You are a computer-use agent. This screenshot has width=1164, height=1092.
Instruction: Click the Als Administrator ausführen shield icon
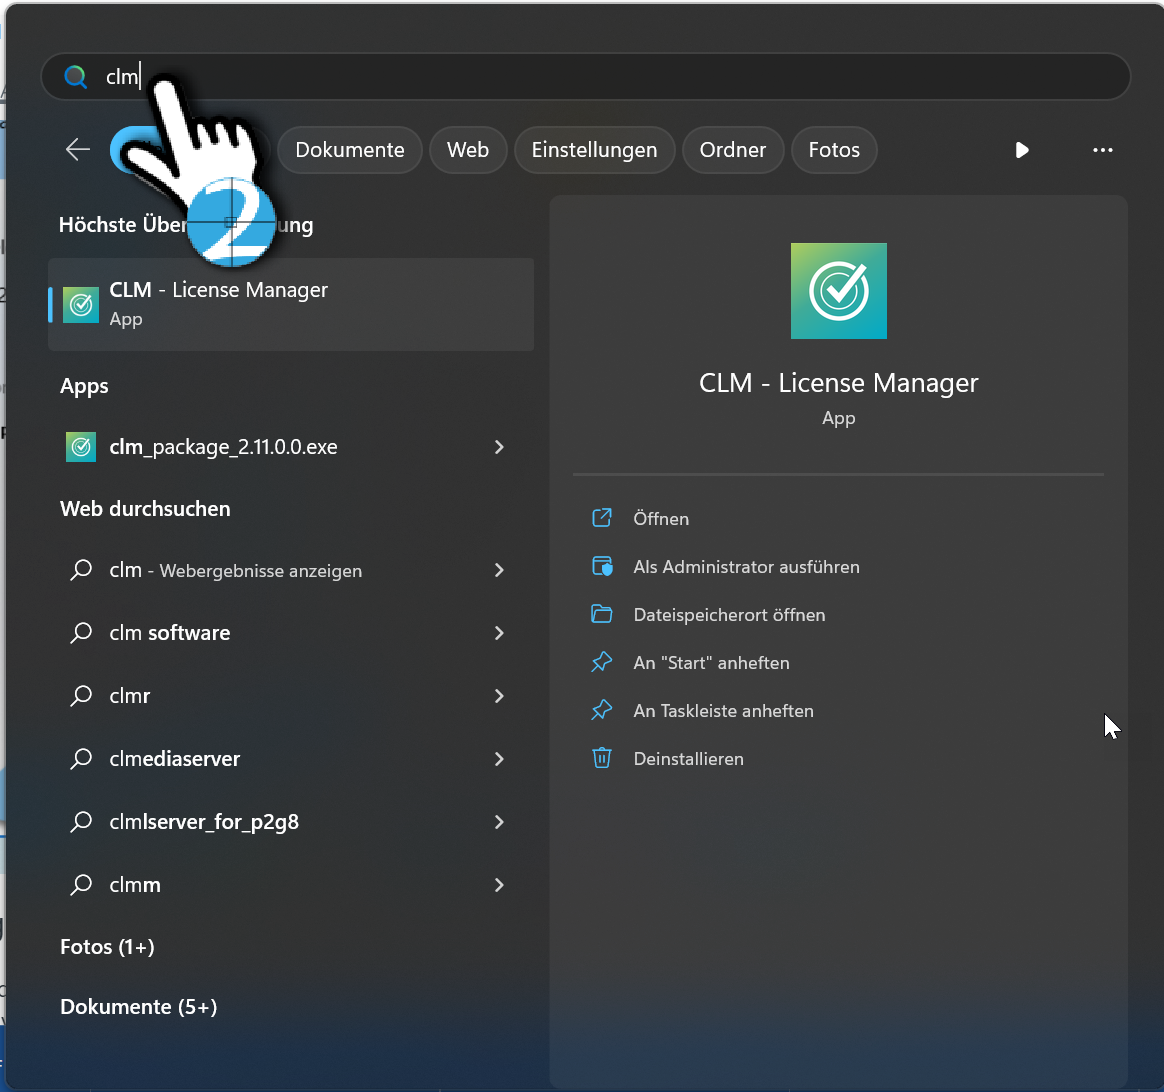tap(601, 566)
